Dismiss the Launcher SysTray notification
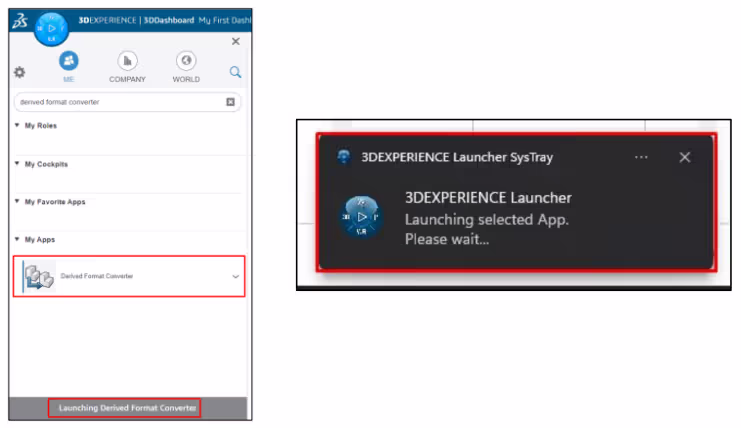This screenshot has width=741, height=428. coord(685,157)
